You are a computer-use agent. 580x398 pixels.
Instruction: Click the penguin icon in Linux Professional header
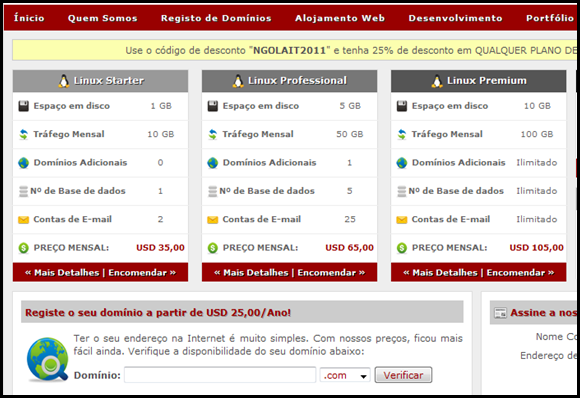pyautogui.click(x=238, y=81)
